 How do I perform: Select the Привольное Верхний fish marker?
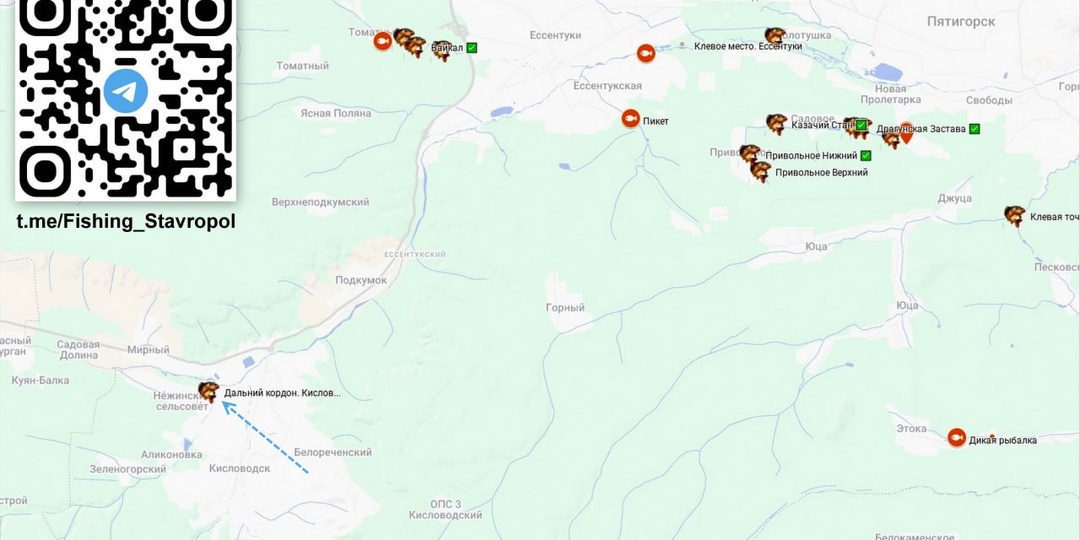pos(760,171)
